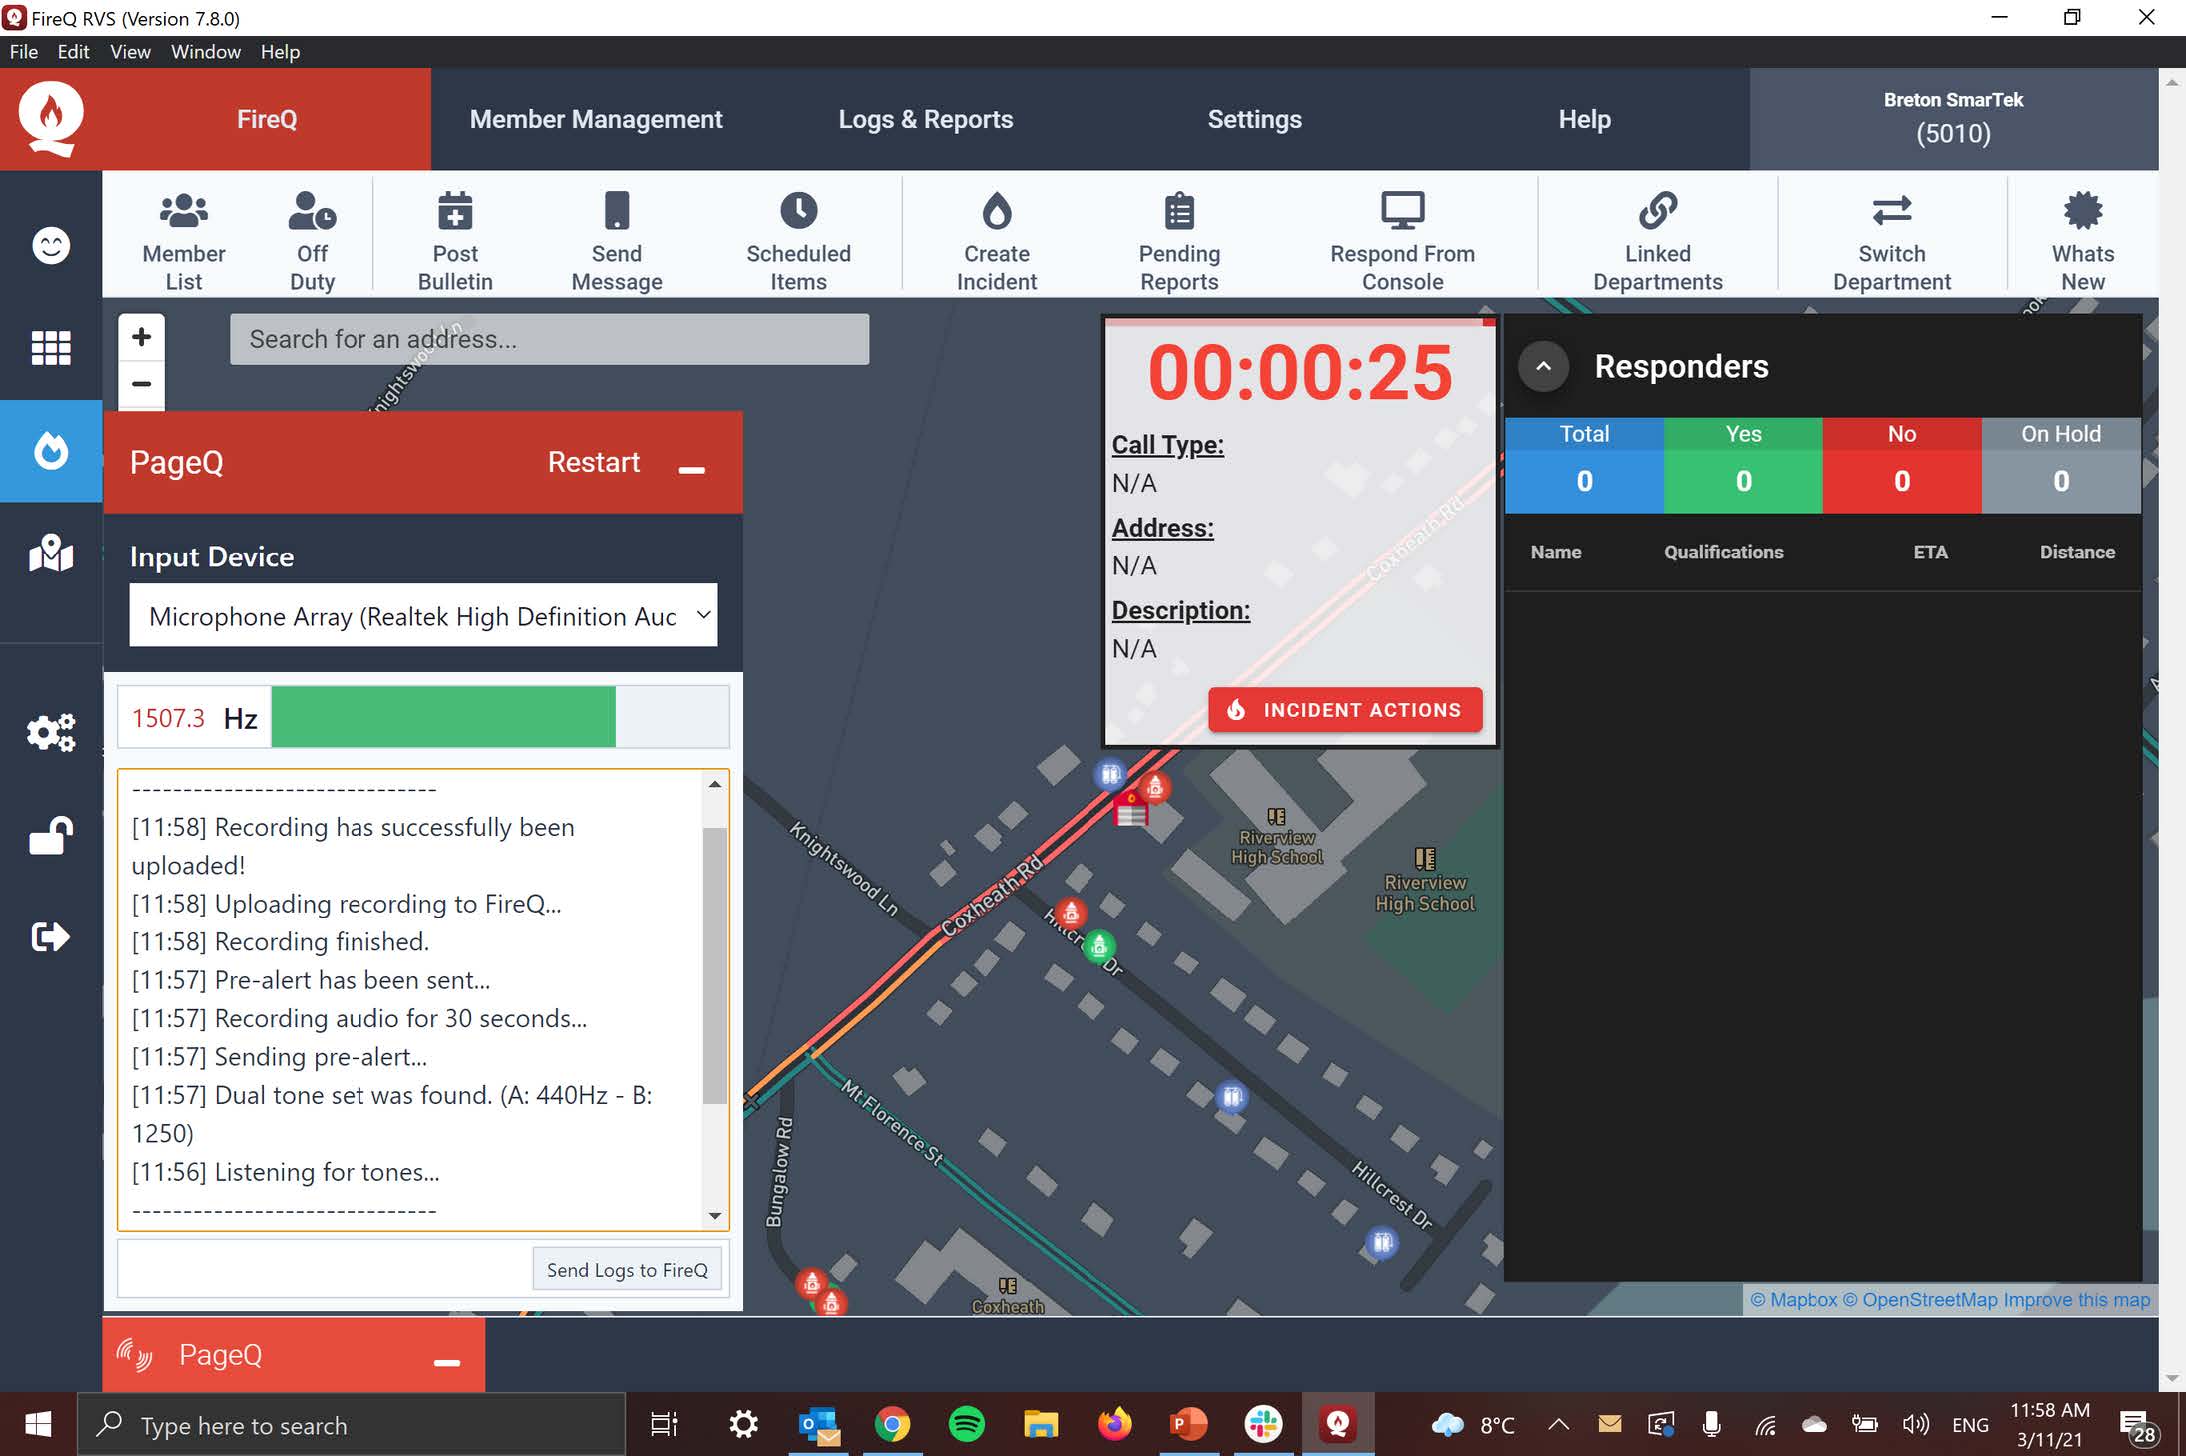
Task: Click Send Logs to FireQ button
Action: tap(627, 1269)
